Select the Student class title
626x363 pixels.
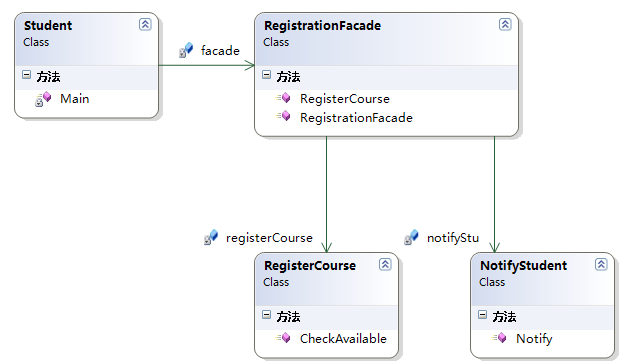(x=48, y=26)
